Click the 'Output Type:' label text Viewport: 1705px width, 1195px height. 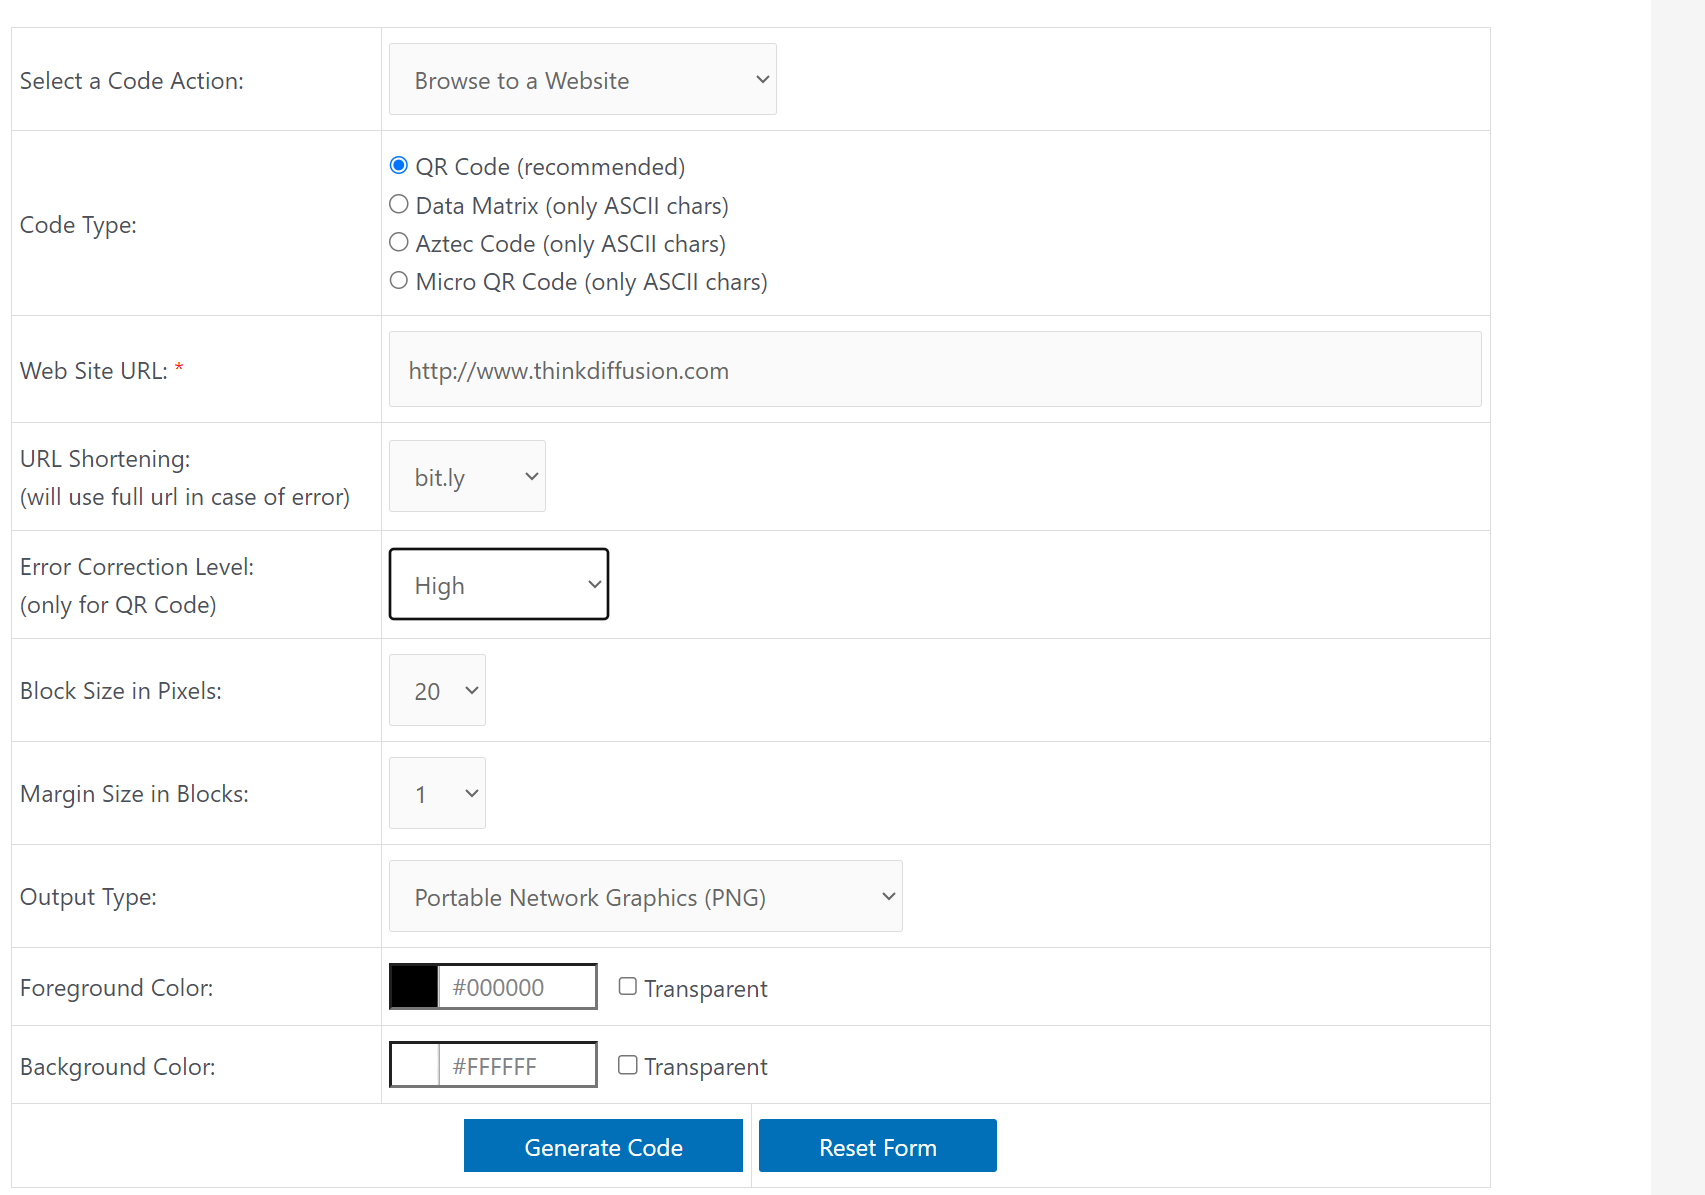(88, 897)
